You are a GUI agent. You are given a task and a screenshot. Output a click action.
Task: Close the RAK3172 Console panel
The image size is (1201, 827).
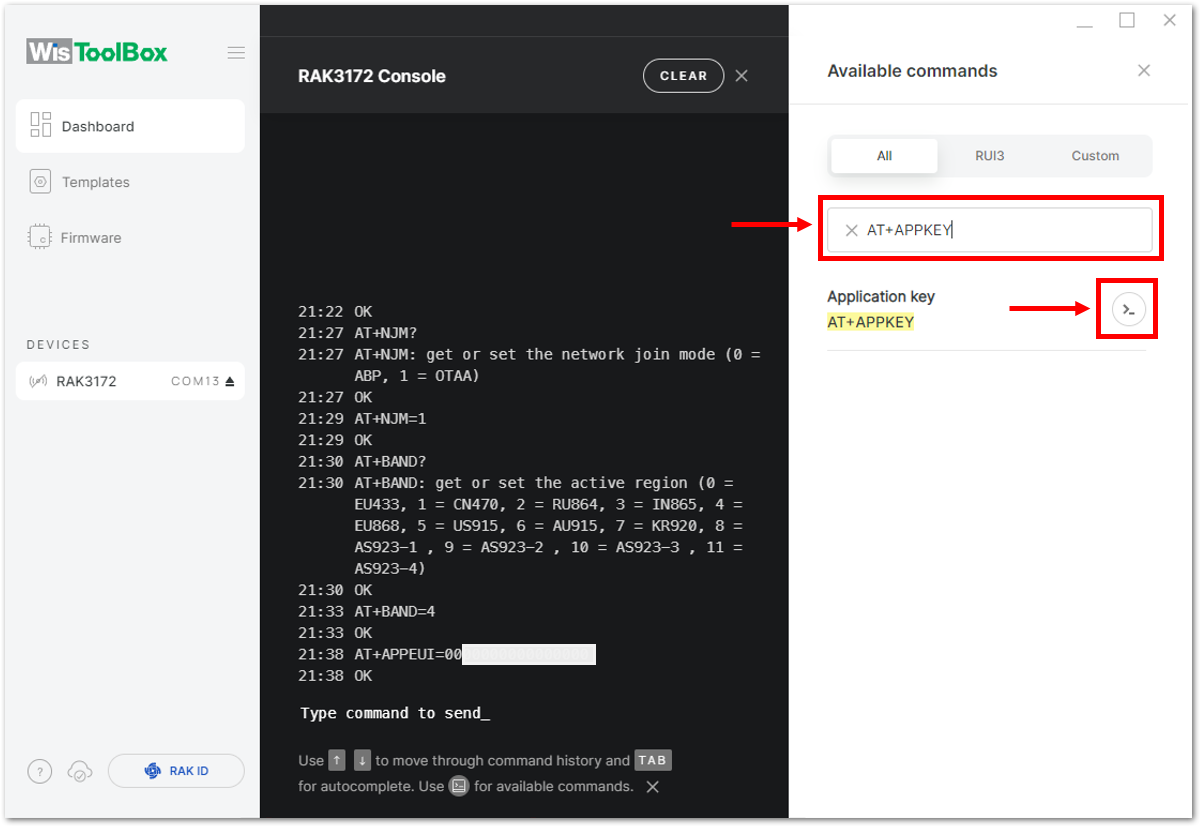(741, 76)
